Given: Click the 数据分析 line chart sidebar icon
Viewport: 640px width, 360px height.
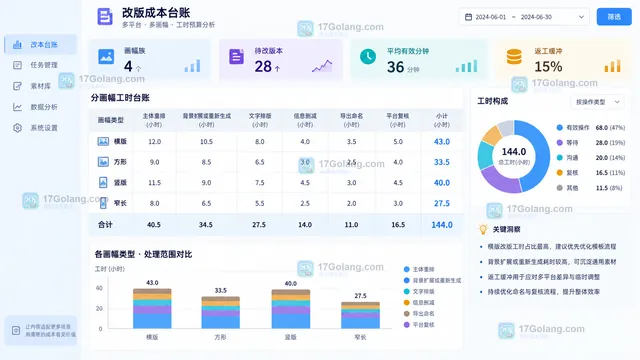Looking at the screenshot, I should 17,107.
